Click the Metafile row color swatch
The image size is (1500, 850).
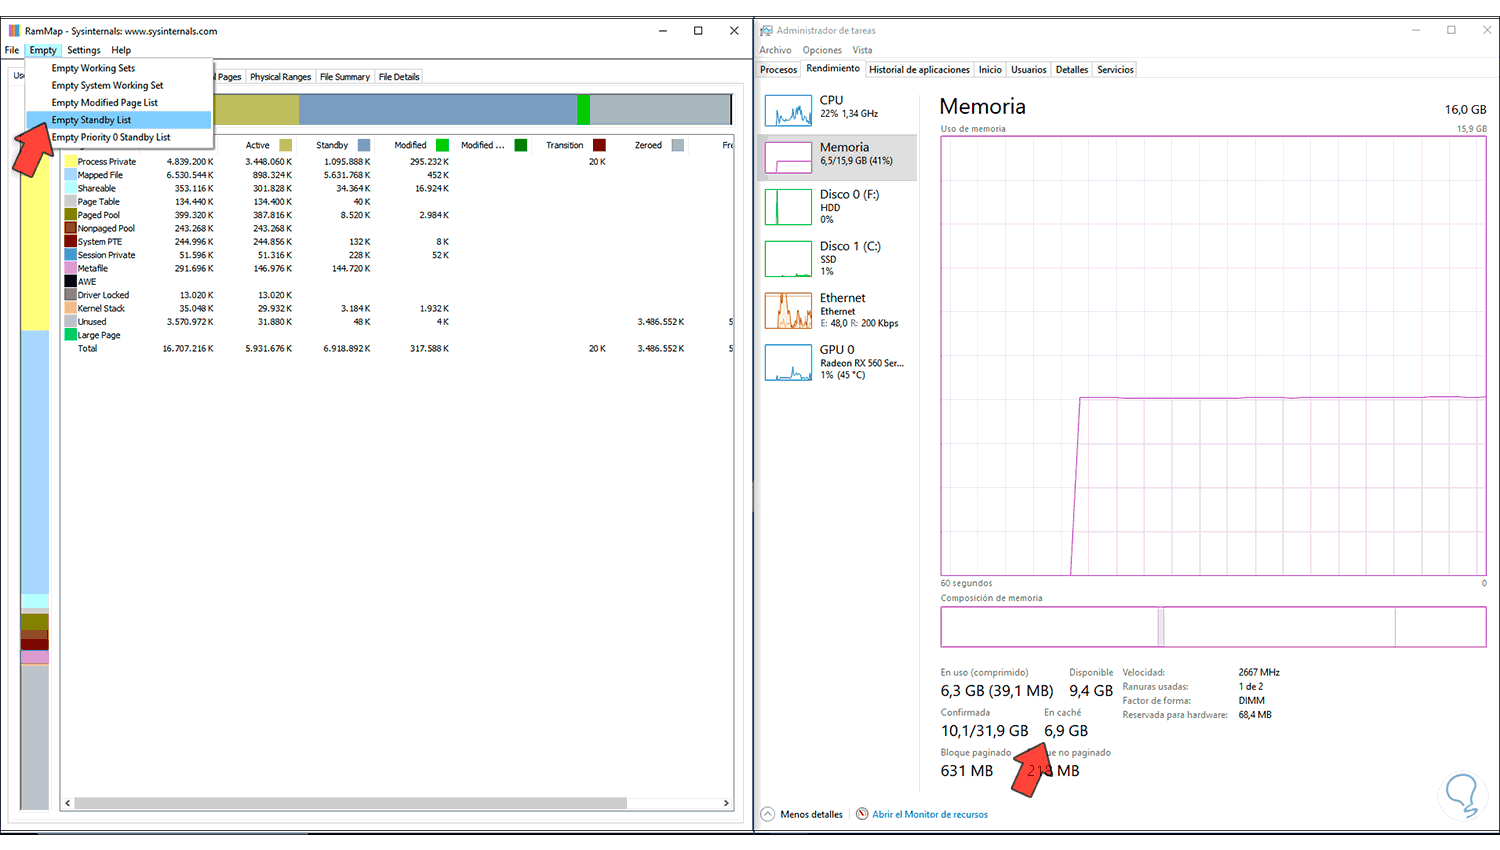coord(71,268)
